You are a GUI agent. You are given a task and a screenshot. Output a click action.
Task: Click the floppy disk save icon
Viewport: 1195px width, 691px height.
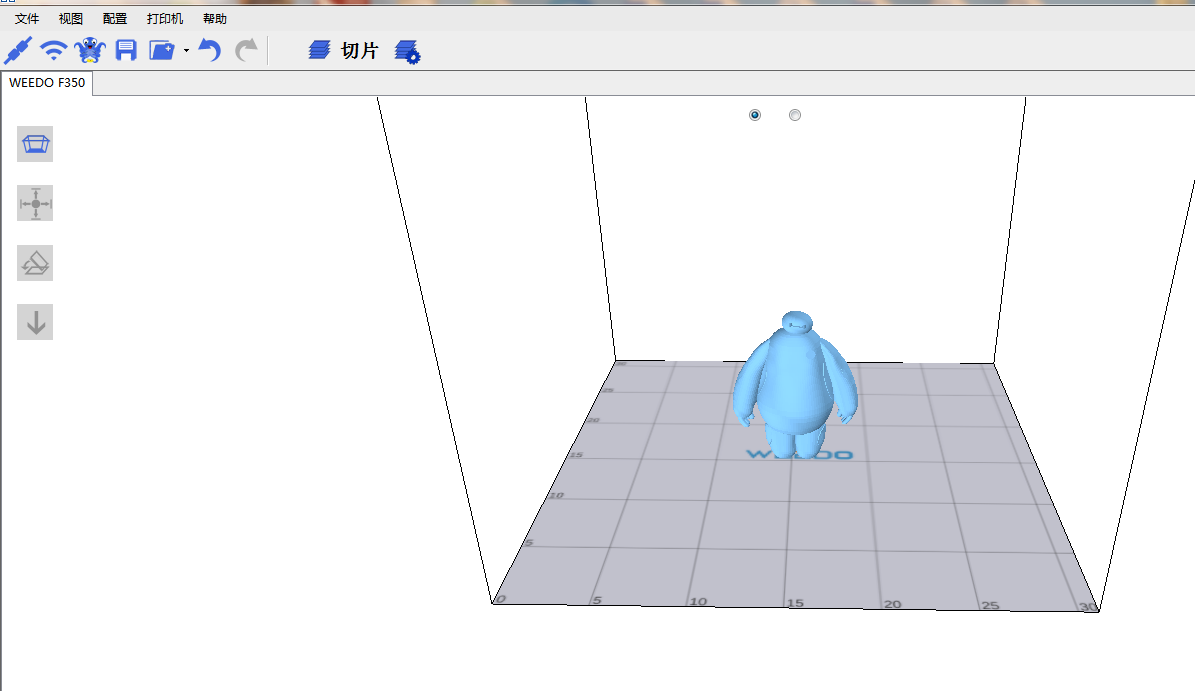126,50
